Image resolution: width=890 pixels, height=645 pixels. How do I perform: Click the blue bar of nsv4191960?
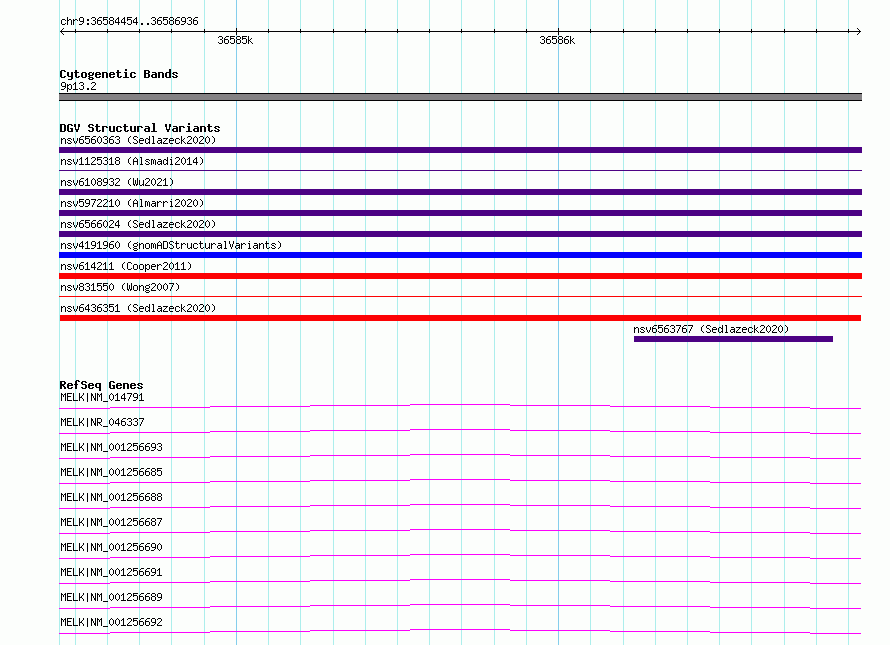(460, 255)
